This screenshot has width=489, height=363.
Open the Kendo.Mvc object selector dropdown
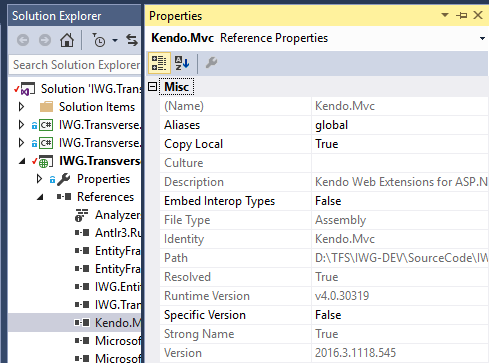[x=482, y=38]
